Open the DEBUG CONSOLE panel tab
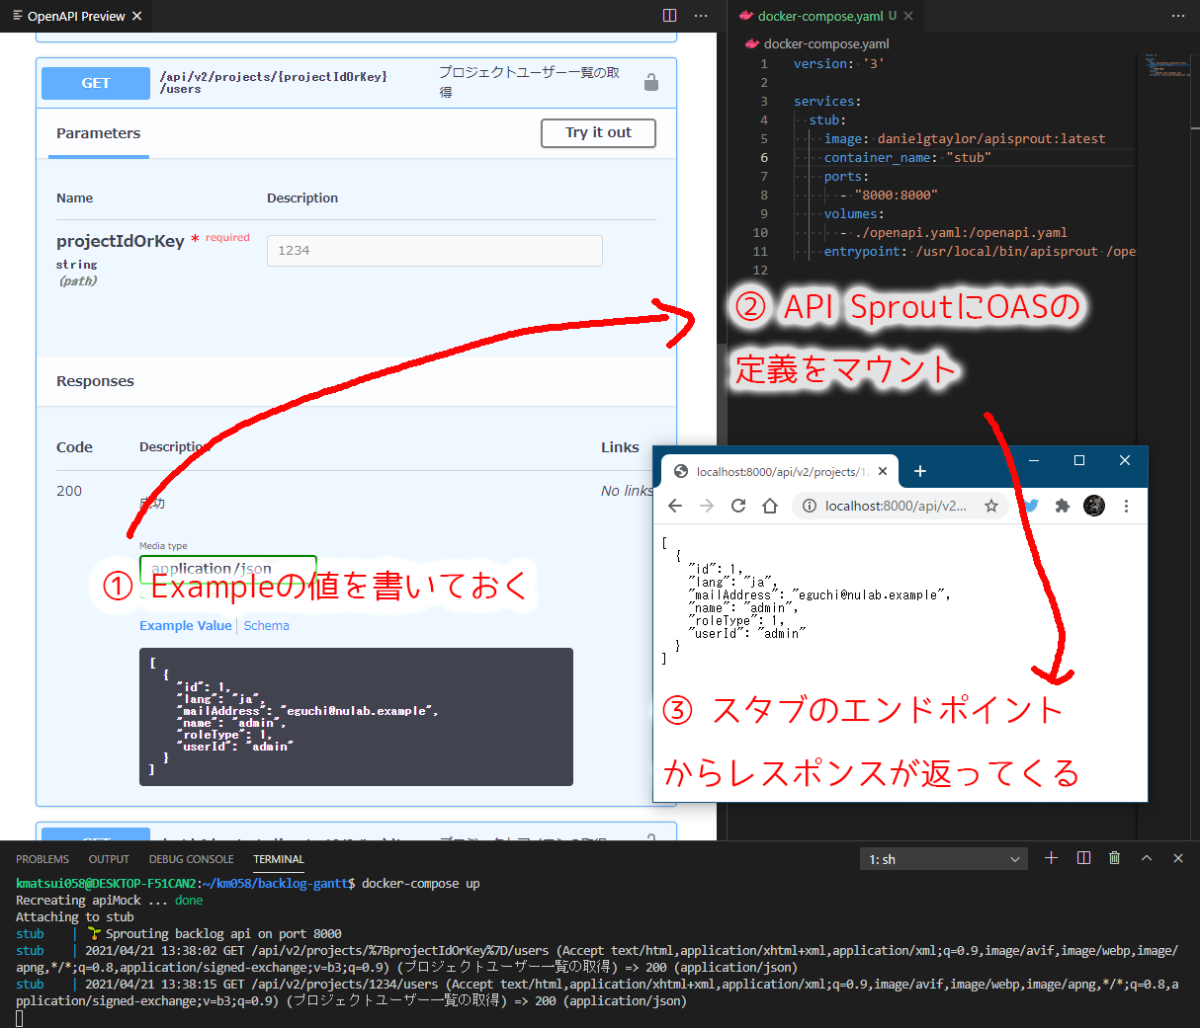This screenshot has width=1200, height=1028. tap(191, 859)
